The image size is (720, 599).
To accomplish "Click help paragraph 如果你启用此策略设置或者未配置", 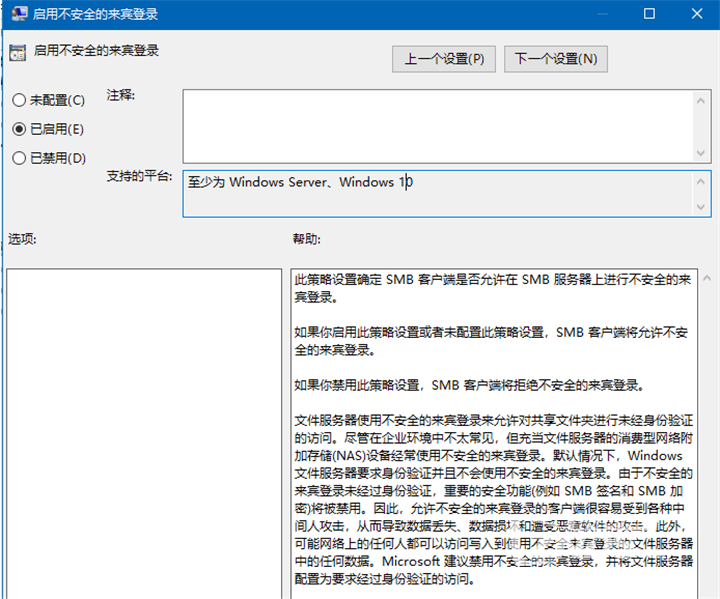I will 491,341.
